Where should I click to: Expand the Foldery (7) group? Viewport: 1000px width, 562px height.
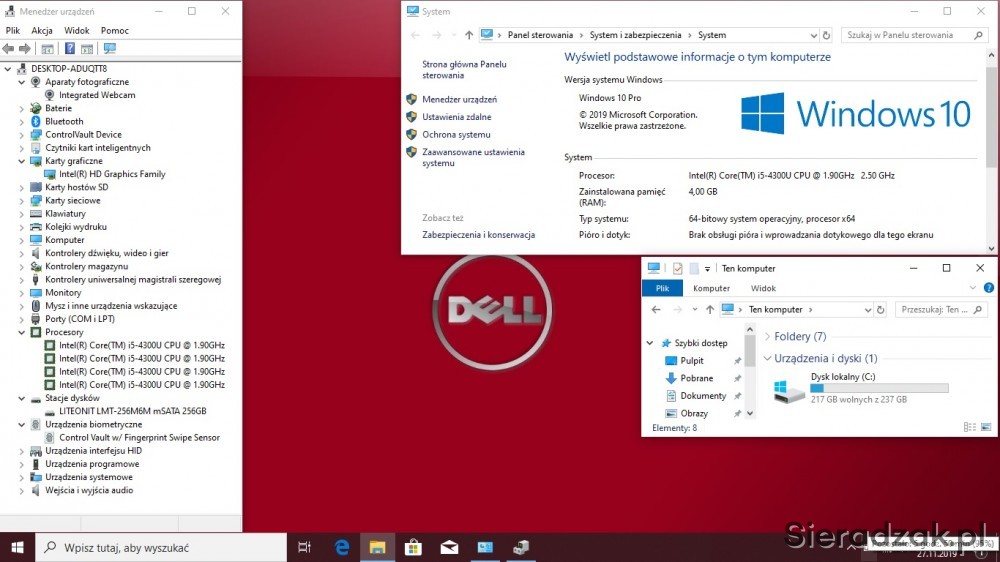point(767,336)
